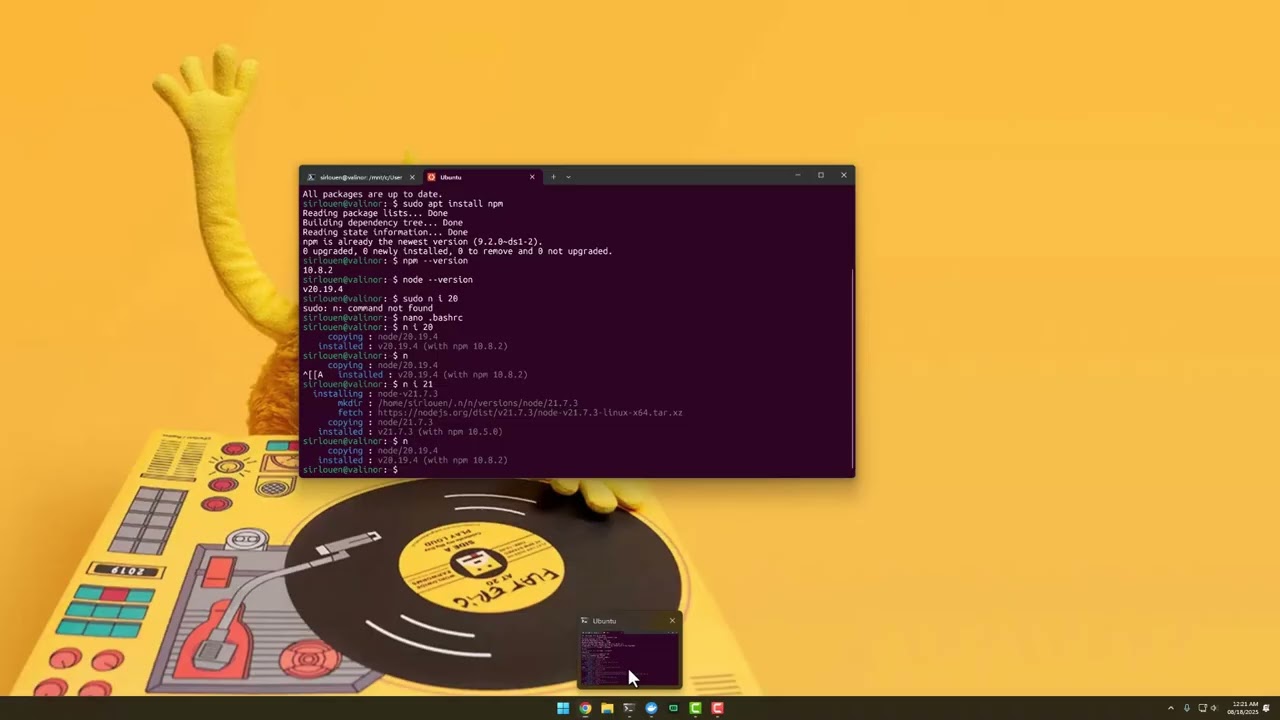Click 'All packages are up to date.'
This screenshot has width=1280, height=720.
(372, 194)
